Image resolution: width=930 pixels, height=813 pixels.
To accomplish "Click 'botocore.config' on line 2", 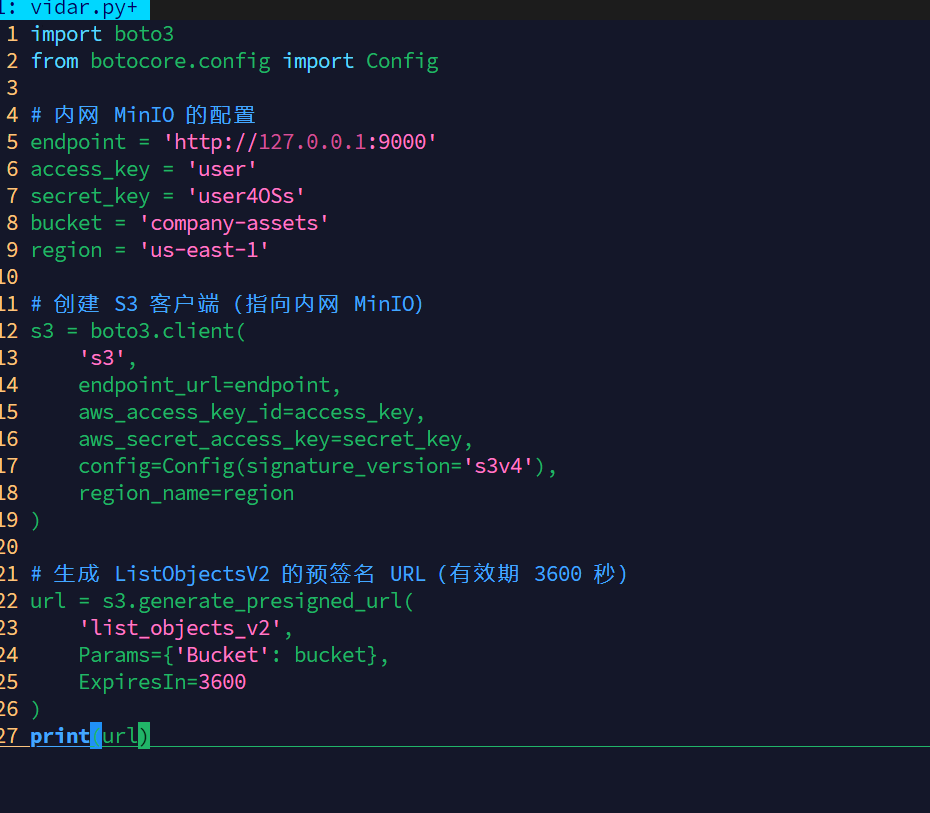I will [x=180, y=62].
